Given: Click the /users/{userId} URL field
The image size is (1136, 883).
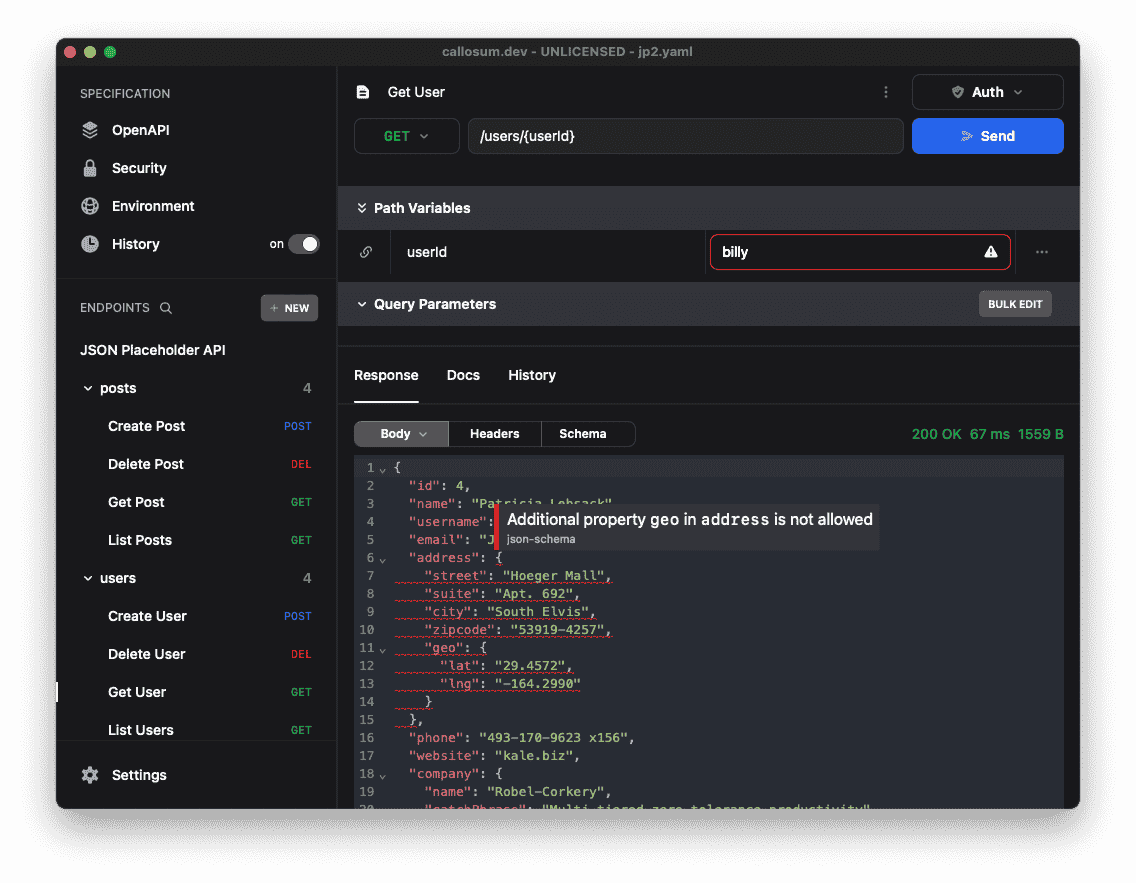Looking at the screenshot, I should point(685,136).
